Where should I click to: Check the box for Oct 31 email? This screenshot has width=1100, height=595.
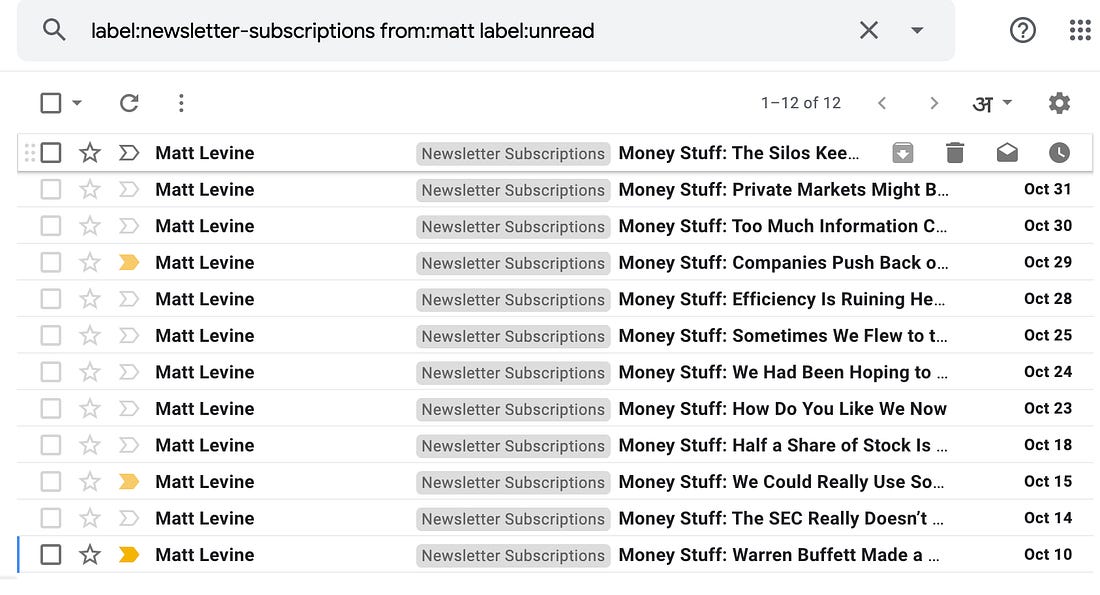(x=51, y=189)
